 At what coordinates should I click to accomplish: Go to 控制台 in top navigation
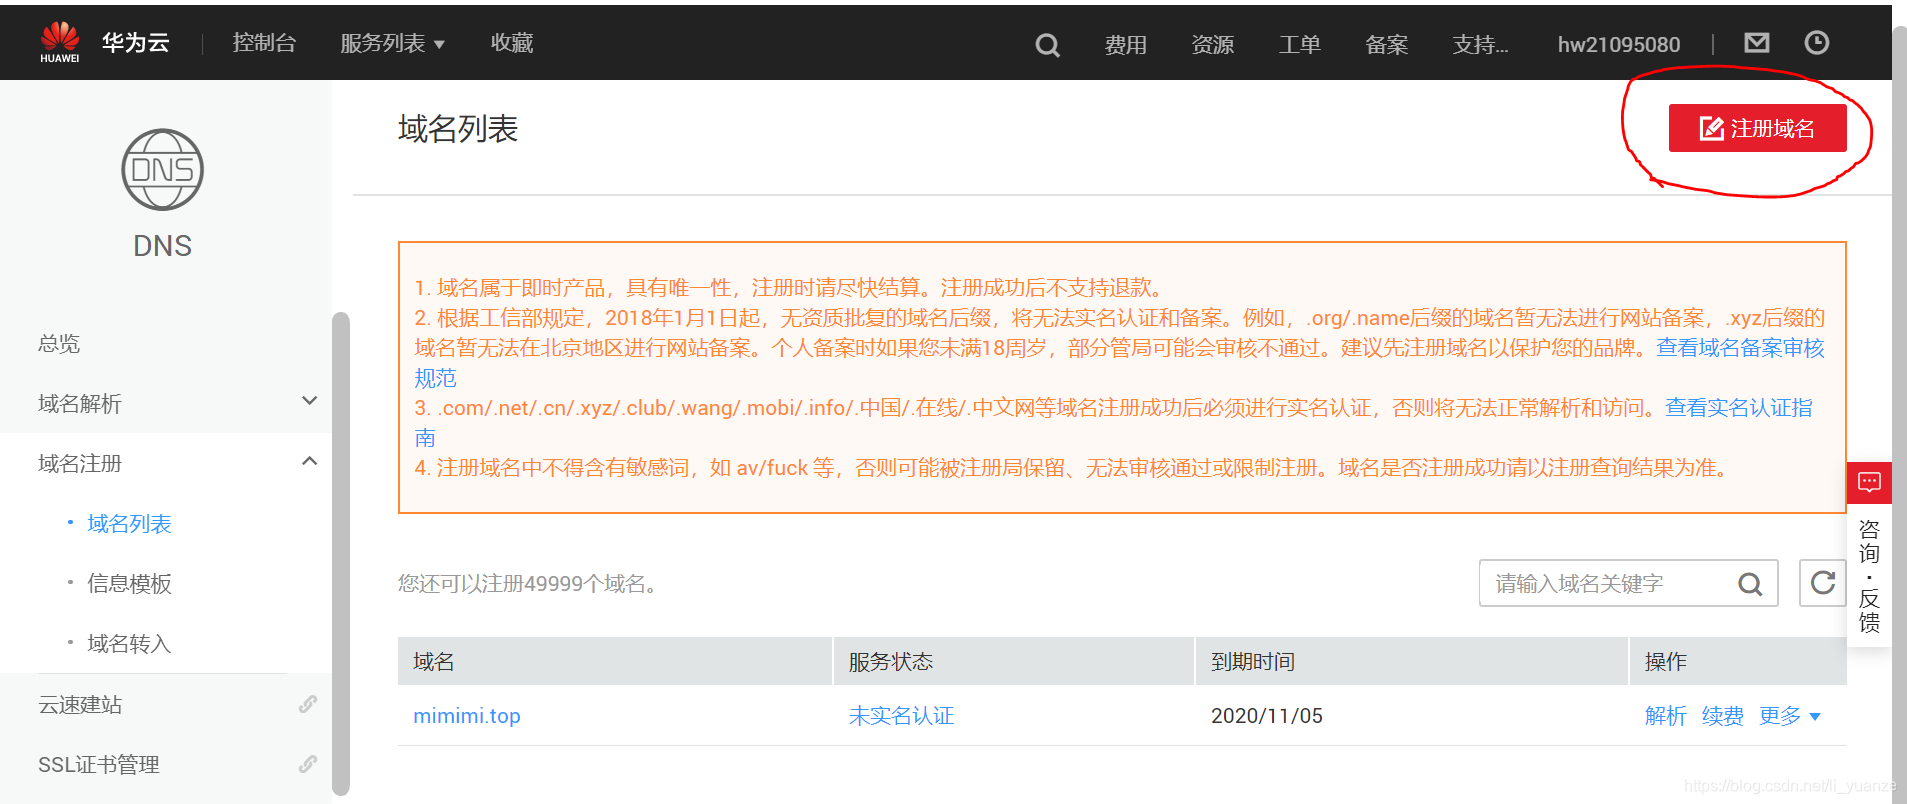264,43
